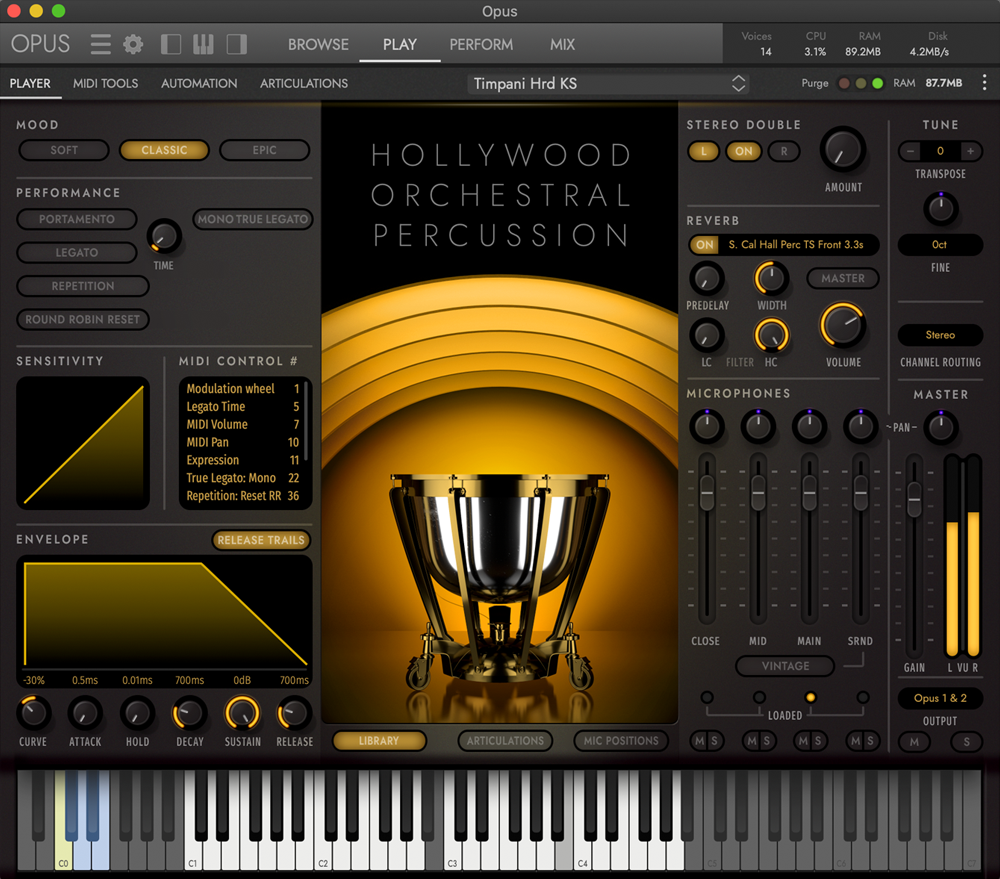This screenshot has height=879, width=1000.
Task: Select the EPIC mood button
Action: click(x=264, y=150)
